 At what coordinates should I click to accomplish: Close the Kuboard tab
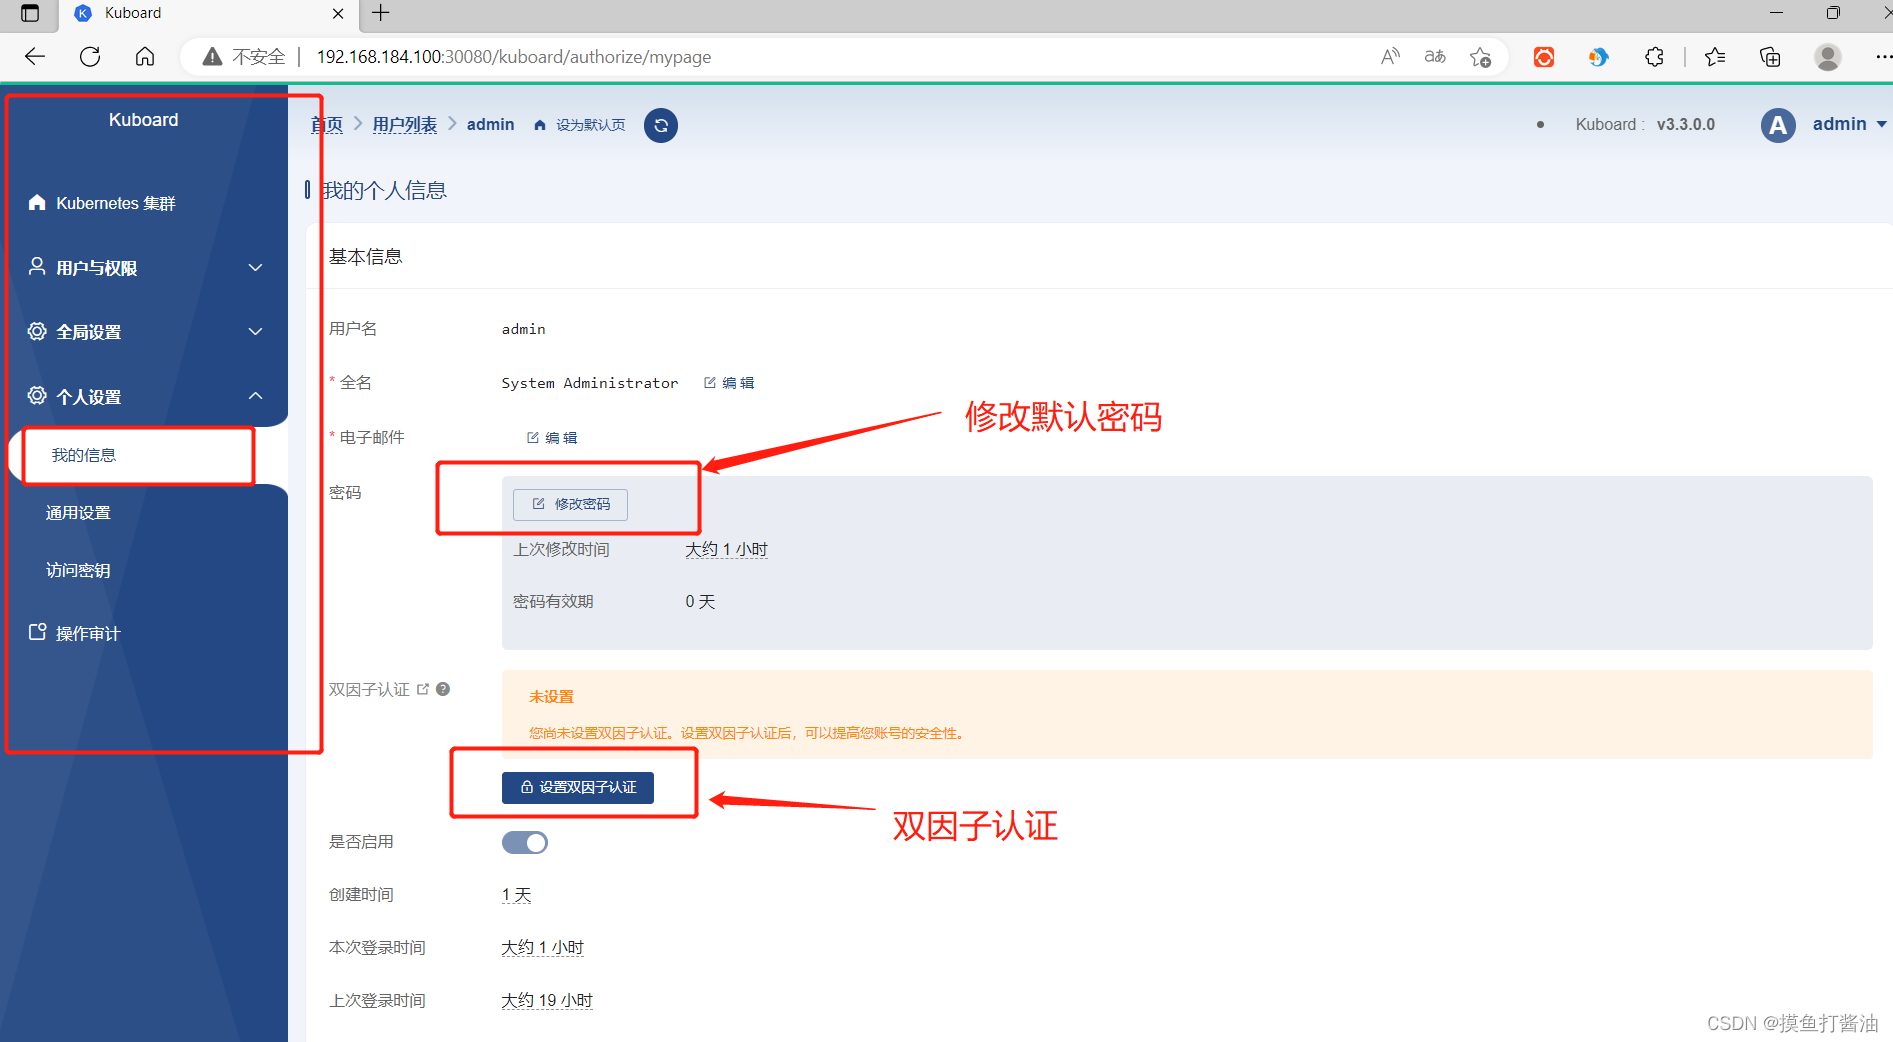(338, 13)
